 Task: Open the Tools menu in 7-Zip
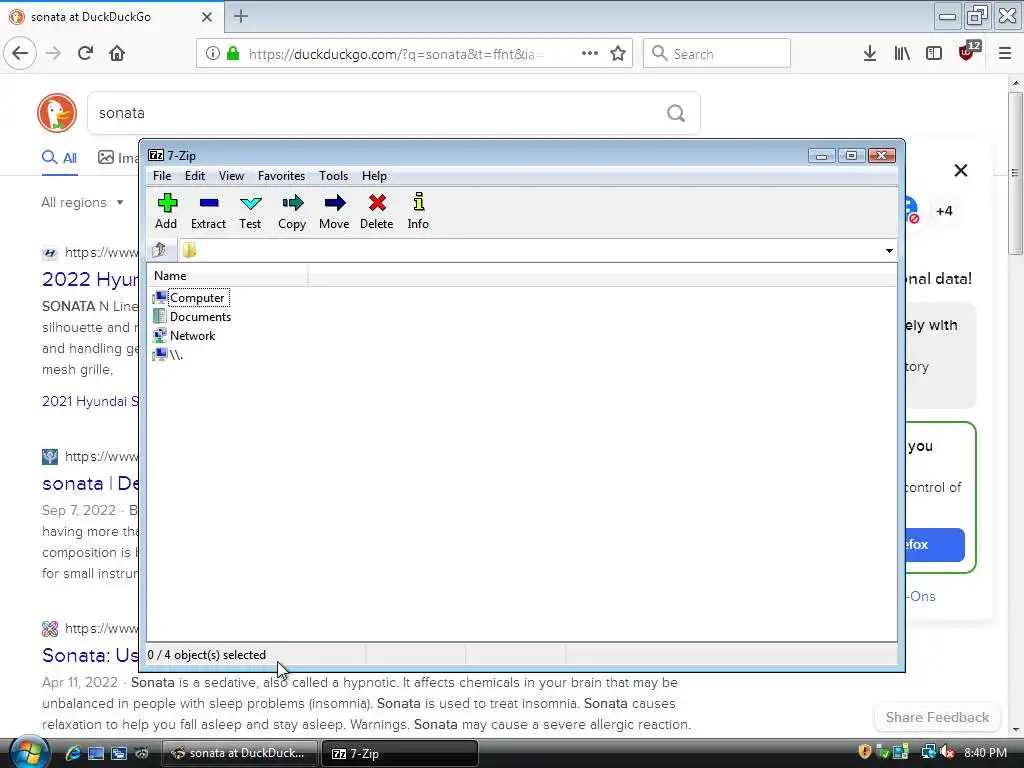coord(333,176)
